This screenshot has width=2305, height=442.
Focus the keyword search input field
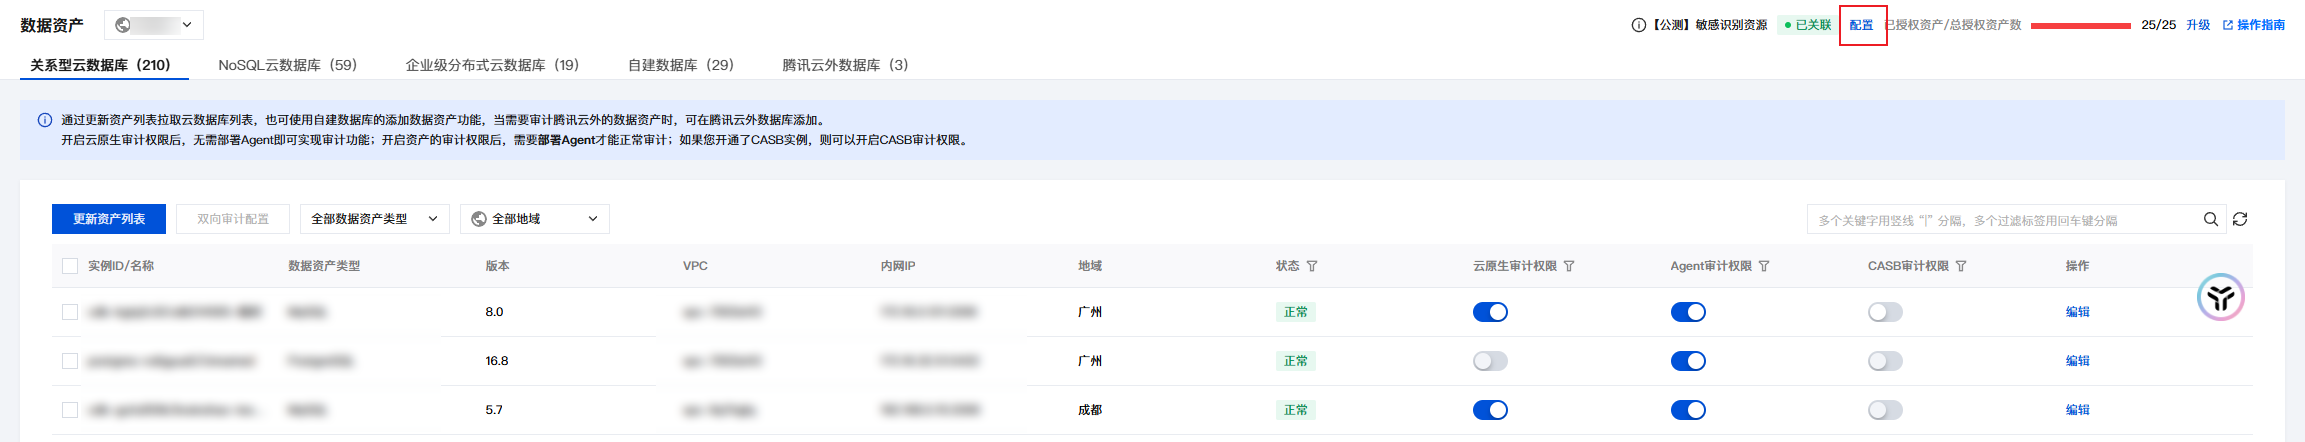(x=2000, y=220)
